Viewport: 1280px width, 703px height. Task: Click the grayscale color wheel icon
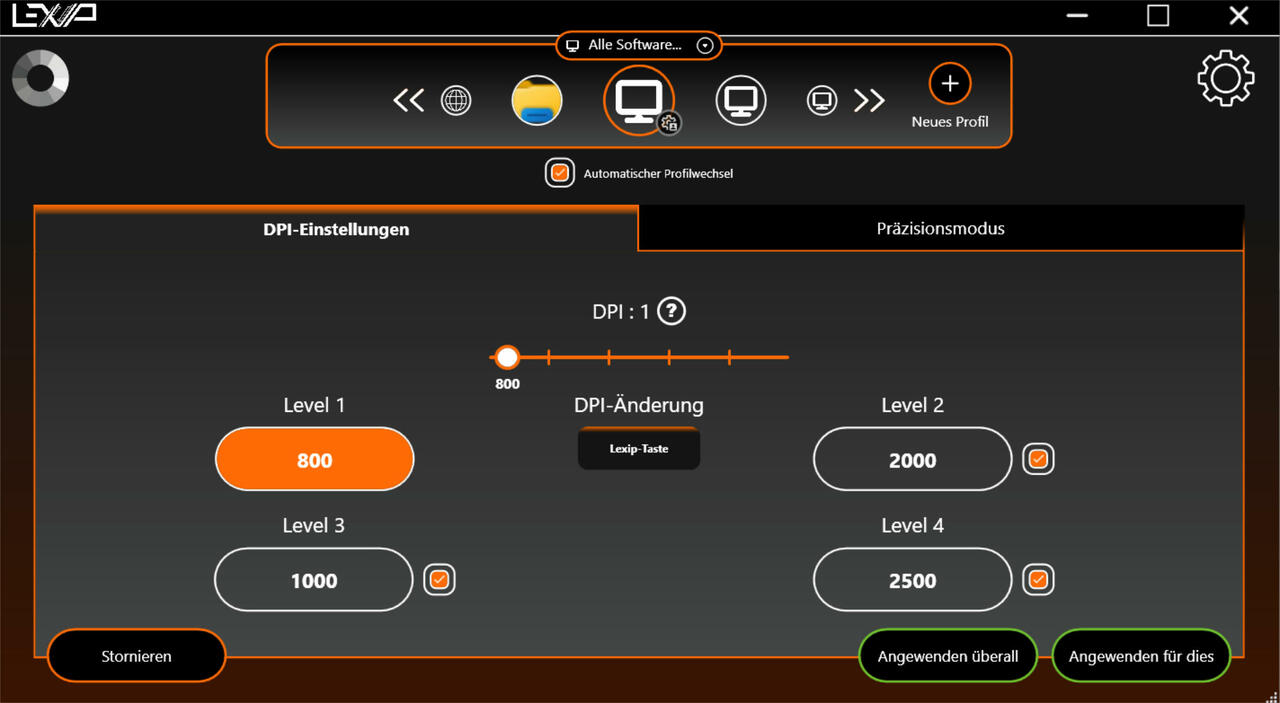[41, 78]
